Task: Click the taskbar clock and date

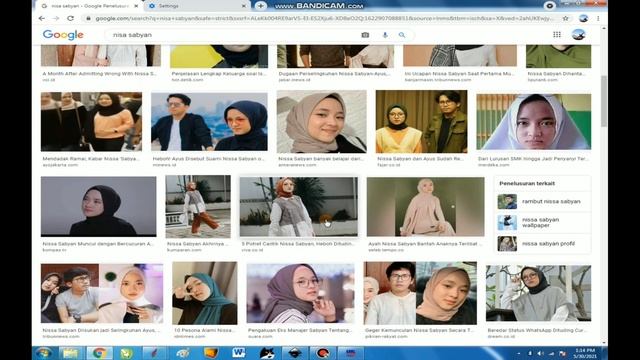Action: coord(586,353)
